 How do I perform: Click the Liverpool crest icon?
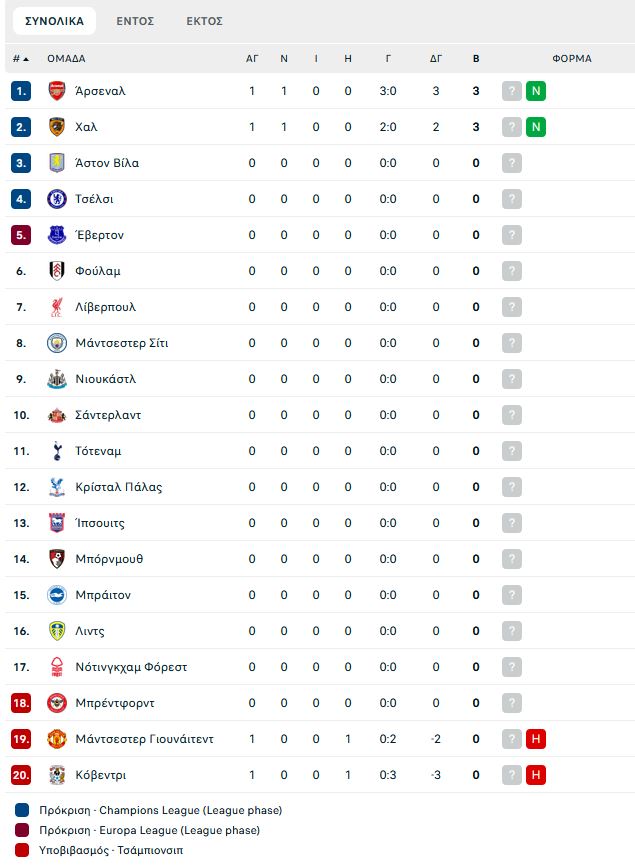57,307
